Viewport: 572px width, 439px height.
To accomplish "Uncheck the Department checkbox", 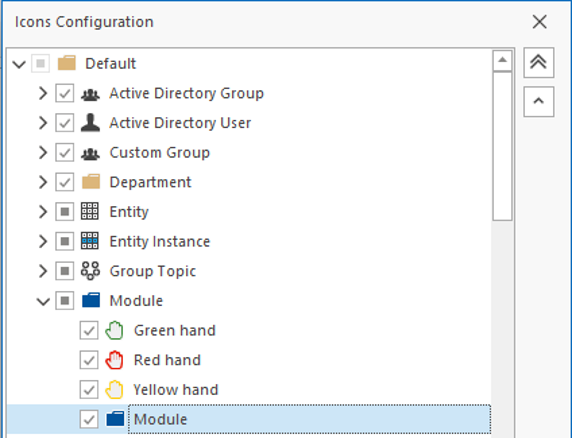I will [65, 182].
